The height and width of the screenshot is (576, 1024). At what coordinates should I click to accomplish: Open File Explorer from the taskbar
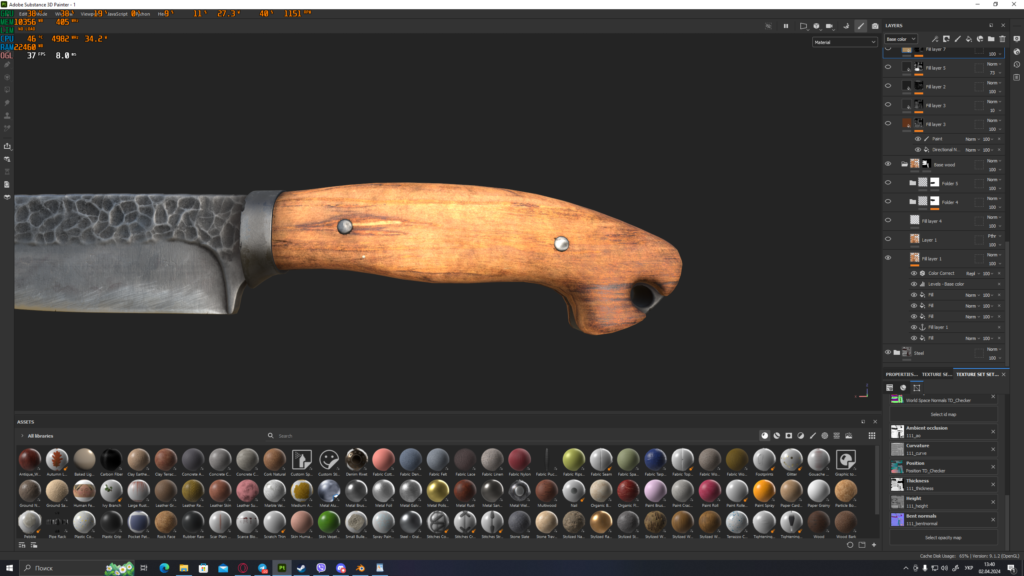tap(184, 568)
